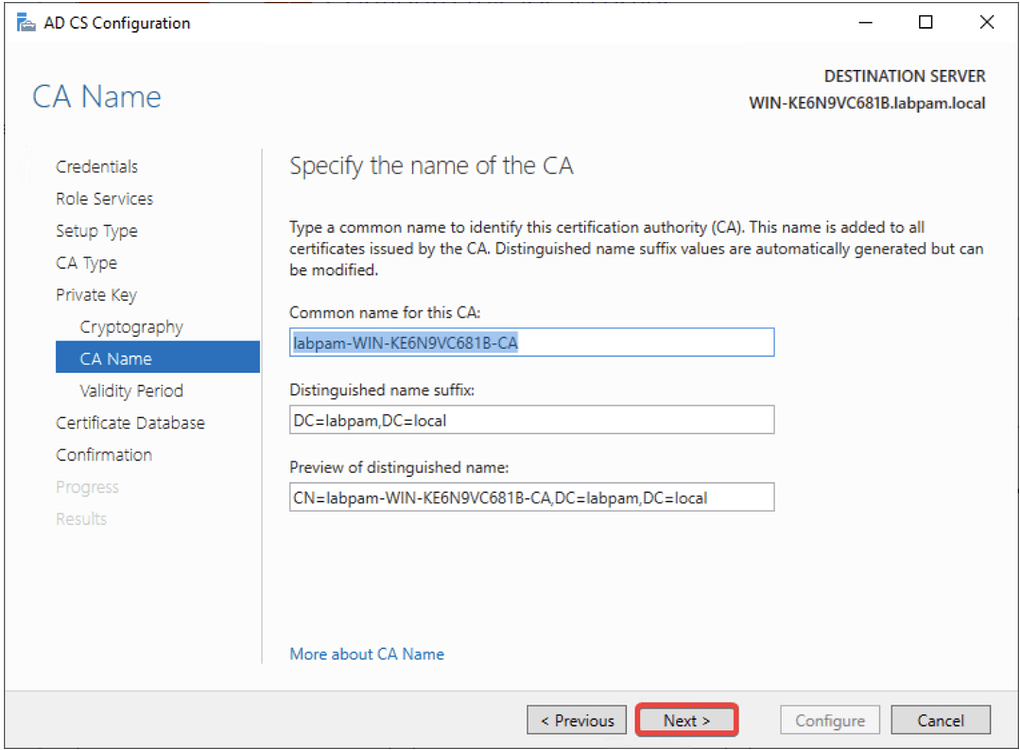Image resolution: width=1020 pixels, height=750 pixels.
Task: Edit the Distinguished name suffix field
Action: (x=531, y=419)
